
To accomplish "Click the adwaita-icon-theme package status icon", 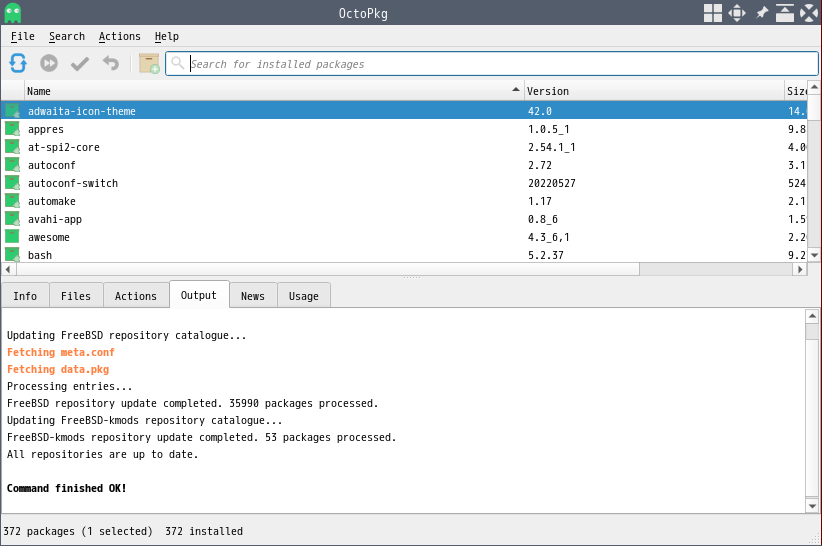I will click(x=13, y=111).
